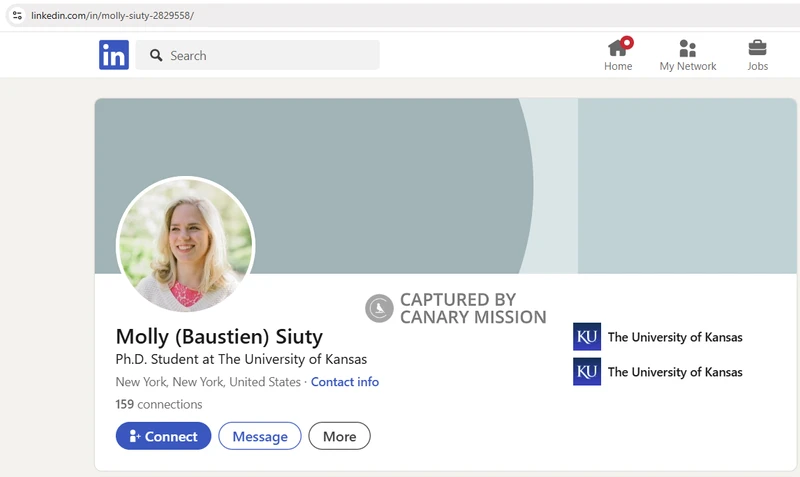Click the site info icon in address bar
800x477 pixels.
17,15
